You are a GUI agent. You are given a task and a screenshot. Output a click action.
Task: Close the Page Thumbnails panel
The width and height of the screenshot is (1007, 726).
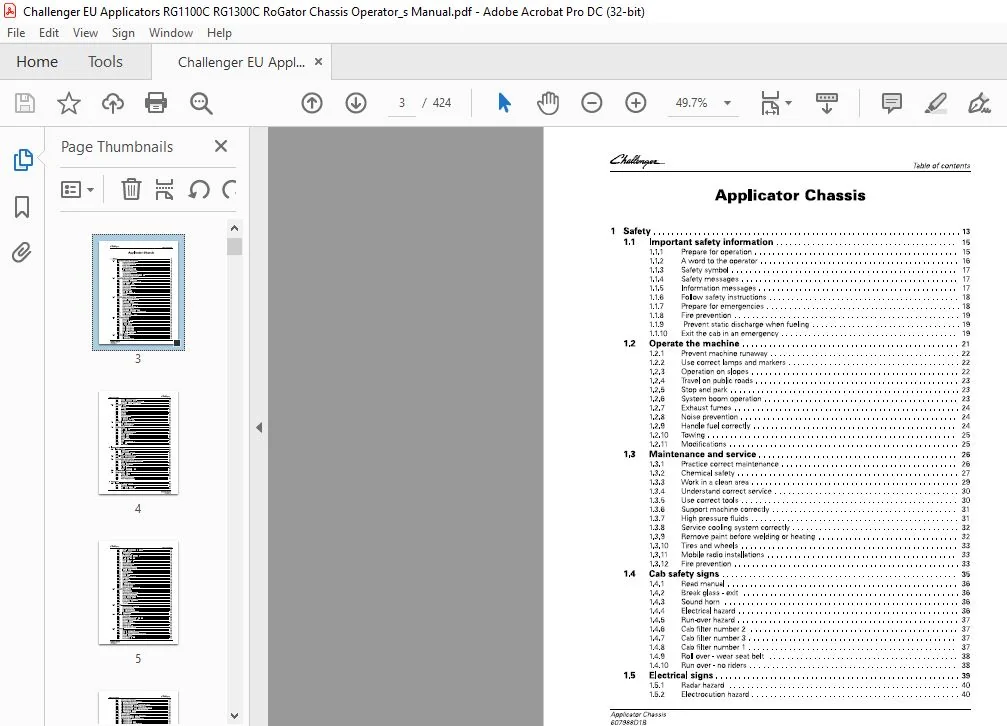pos(221,146)
